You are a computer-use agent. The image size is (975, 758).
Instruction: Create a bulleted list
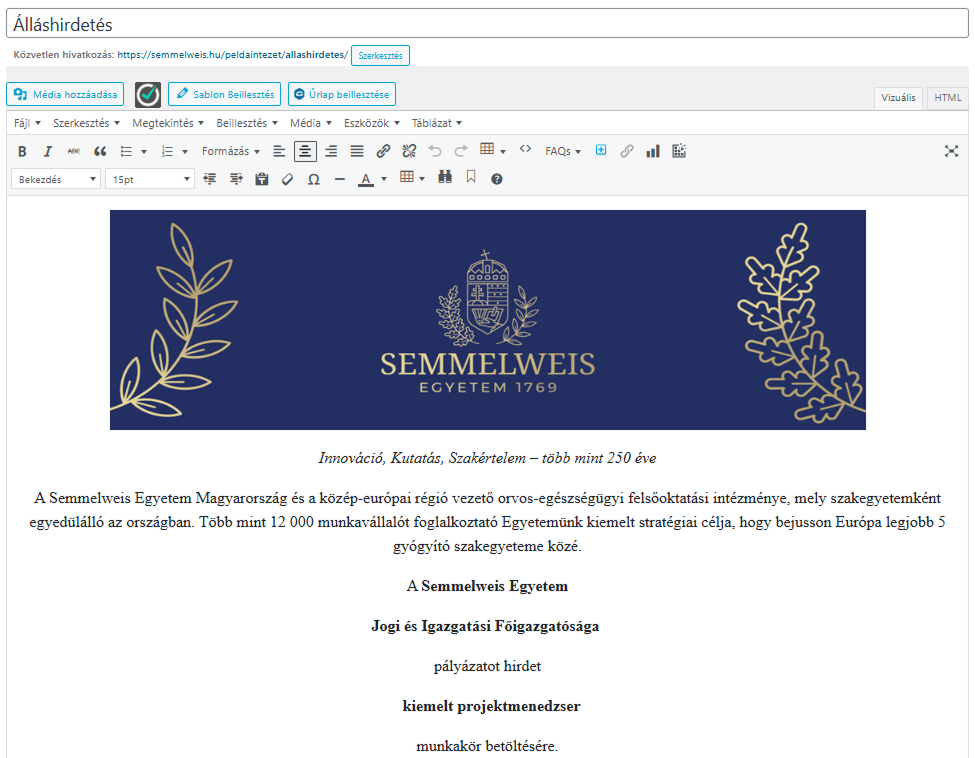(126, 151)
